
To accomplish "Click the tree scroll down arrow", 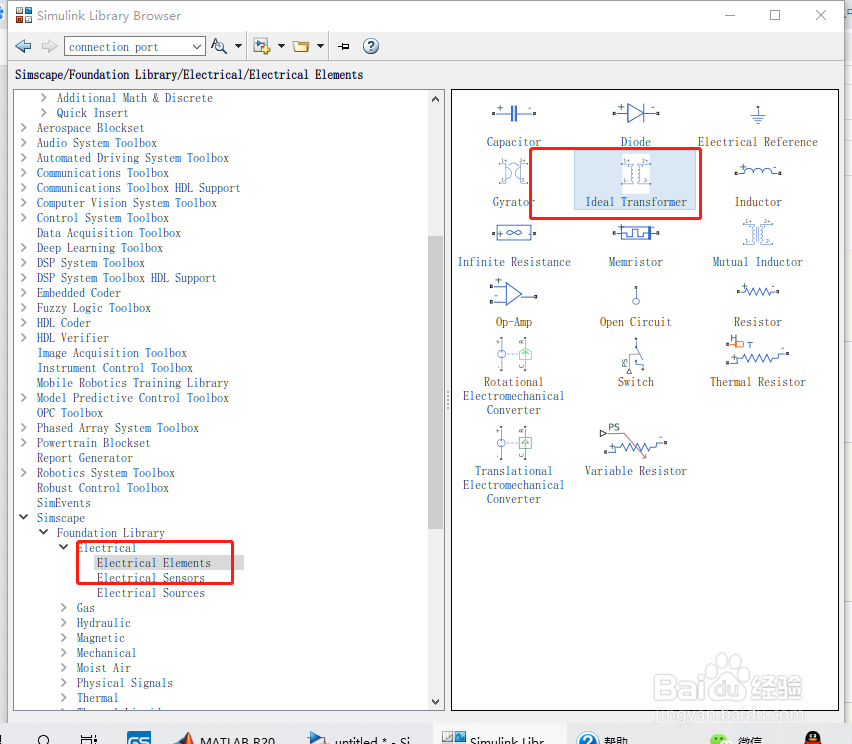I will tap(435, 702).
